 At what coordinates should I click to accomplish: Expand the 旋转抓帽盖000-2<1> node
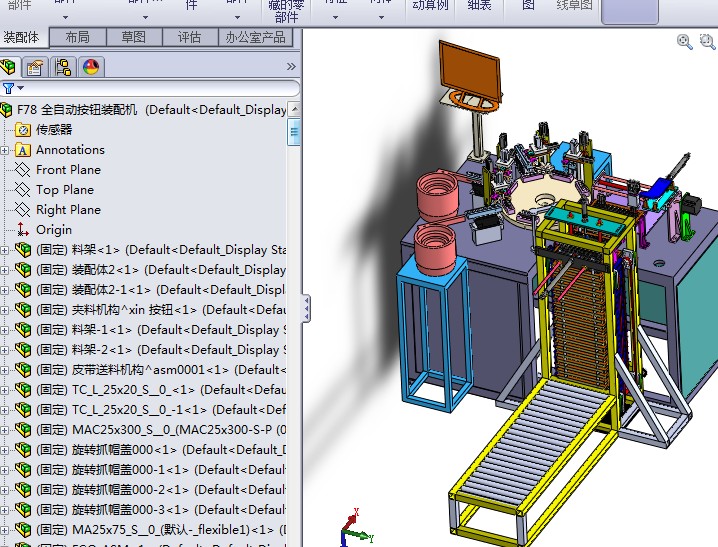(5, 490)
